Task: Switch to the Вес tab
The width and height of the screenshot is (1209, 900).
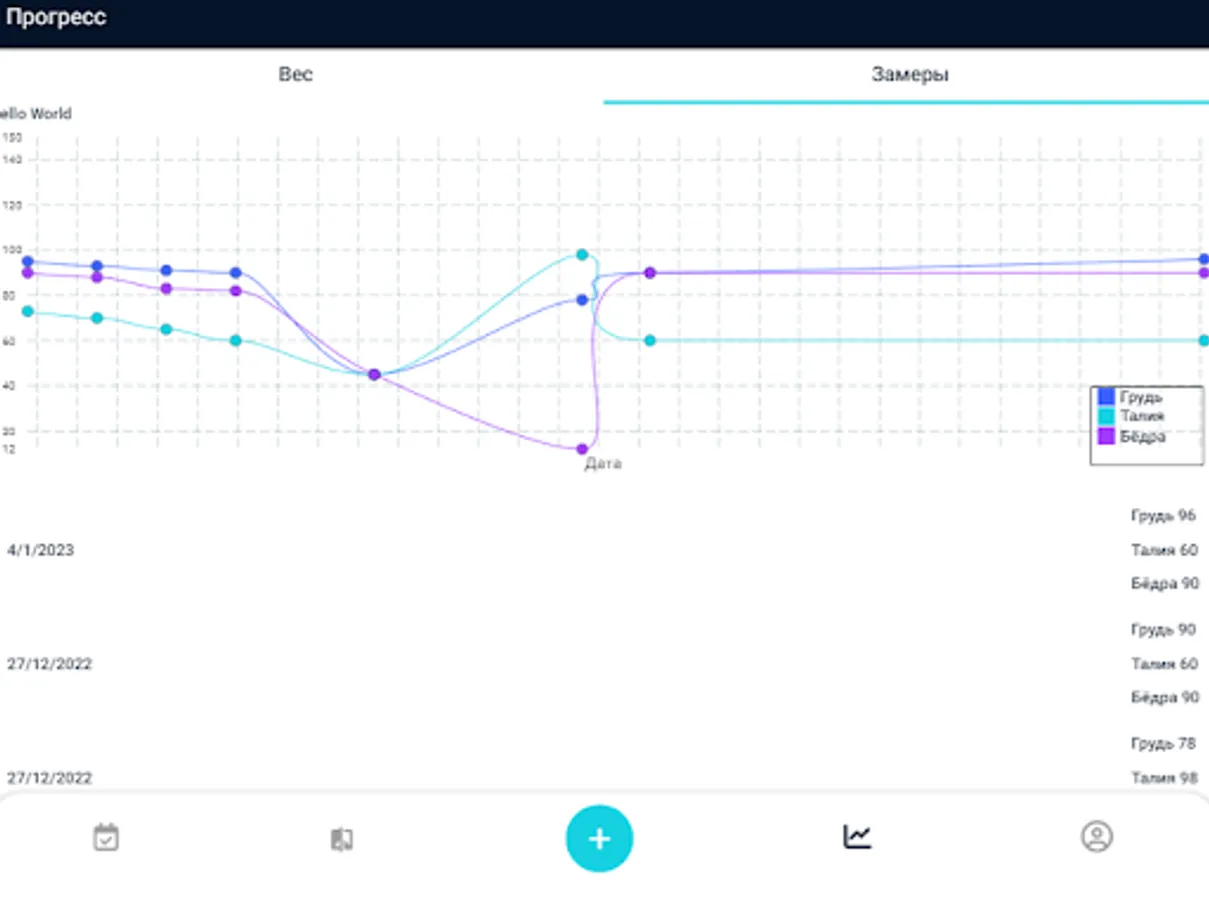Action: [x=296, y=74]
